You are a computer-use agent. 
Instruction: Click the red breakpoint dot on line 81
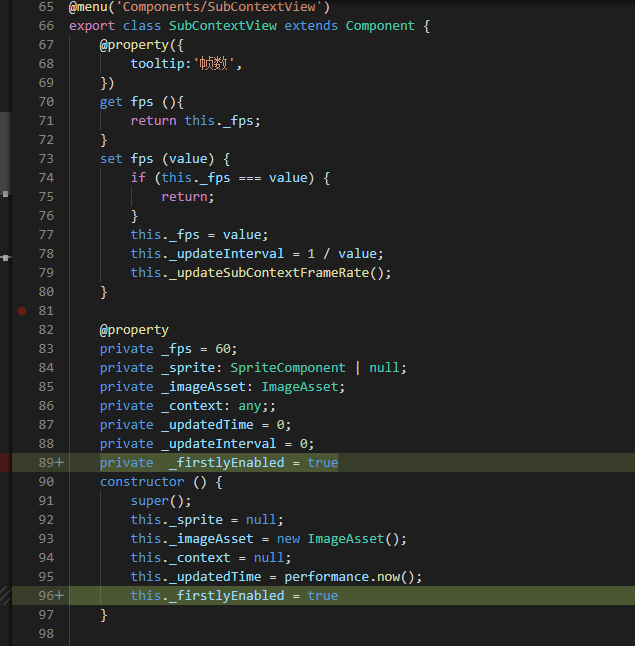click(22, 311)
